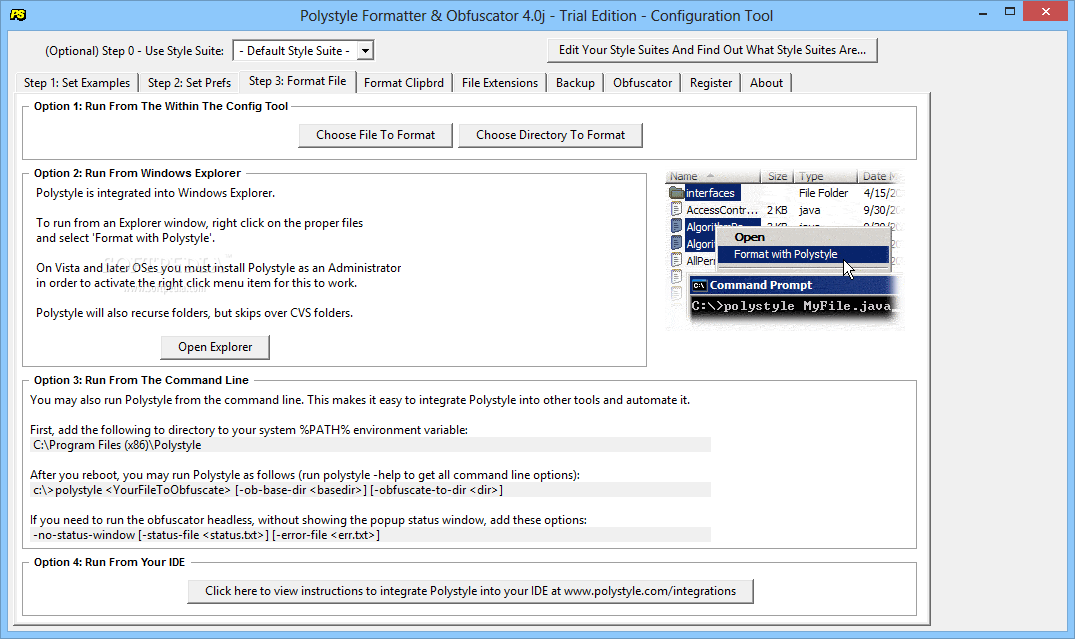Open the Default Style Suite dropdown
Image resolution: width=1075 pixels, height=639 pixels.
(304, 51)
